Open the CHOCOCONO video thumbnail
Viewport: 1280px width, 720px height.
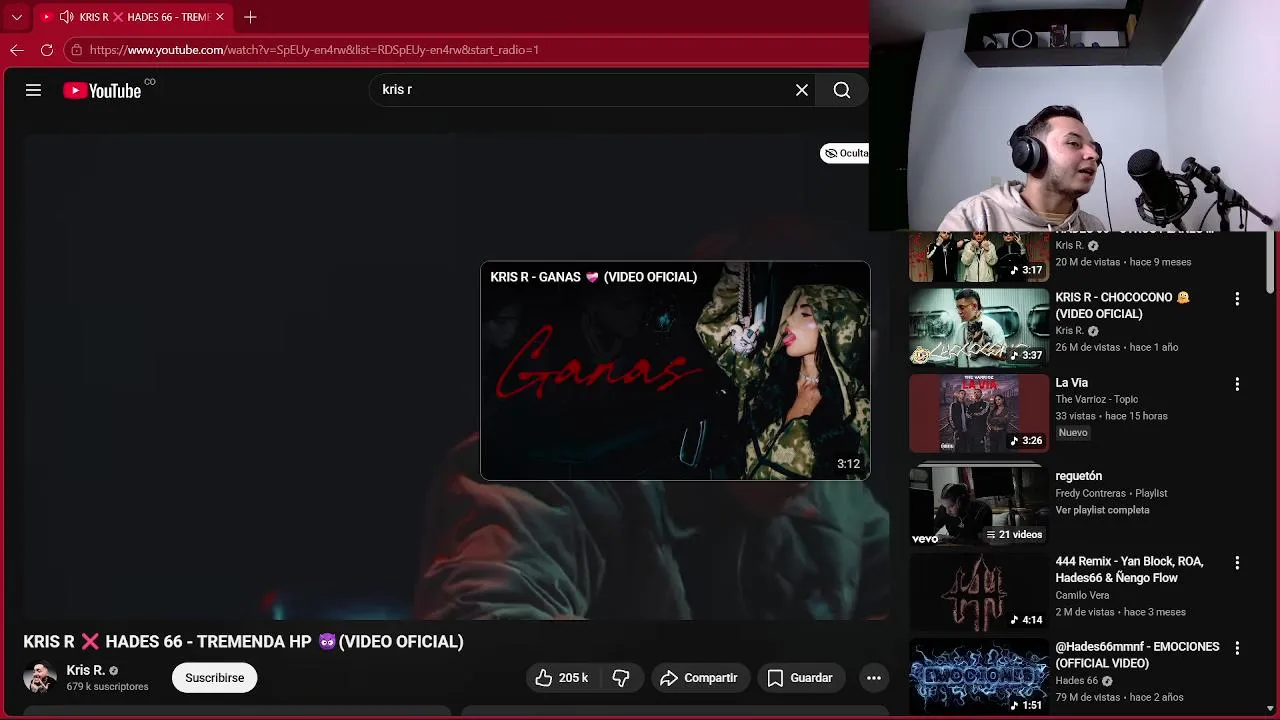[979, 328]
